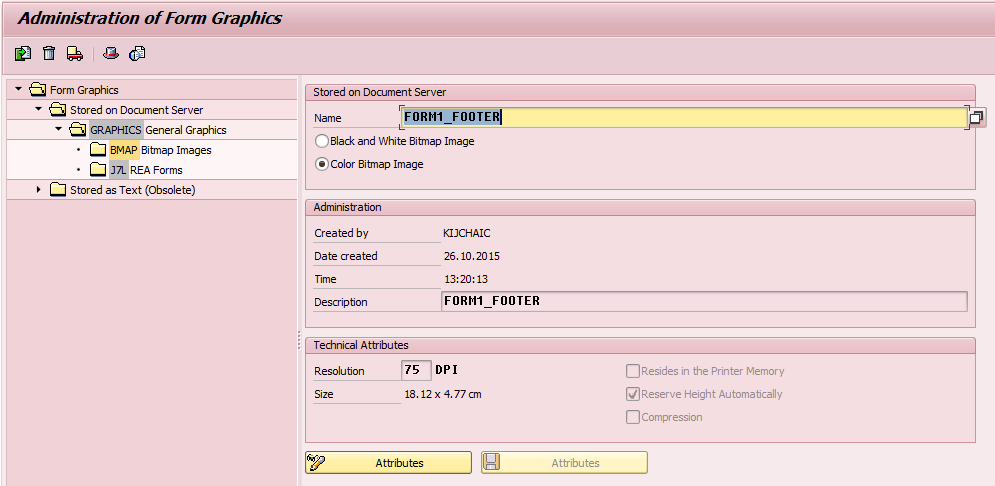Image resolution: width=995 pixels, height=486 pixels.
Task: Click the Date created label
Action: tap(346, 256)
